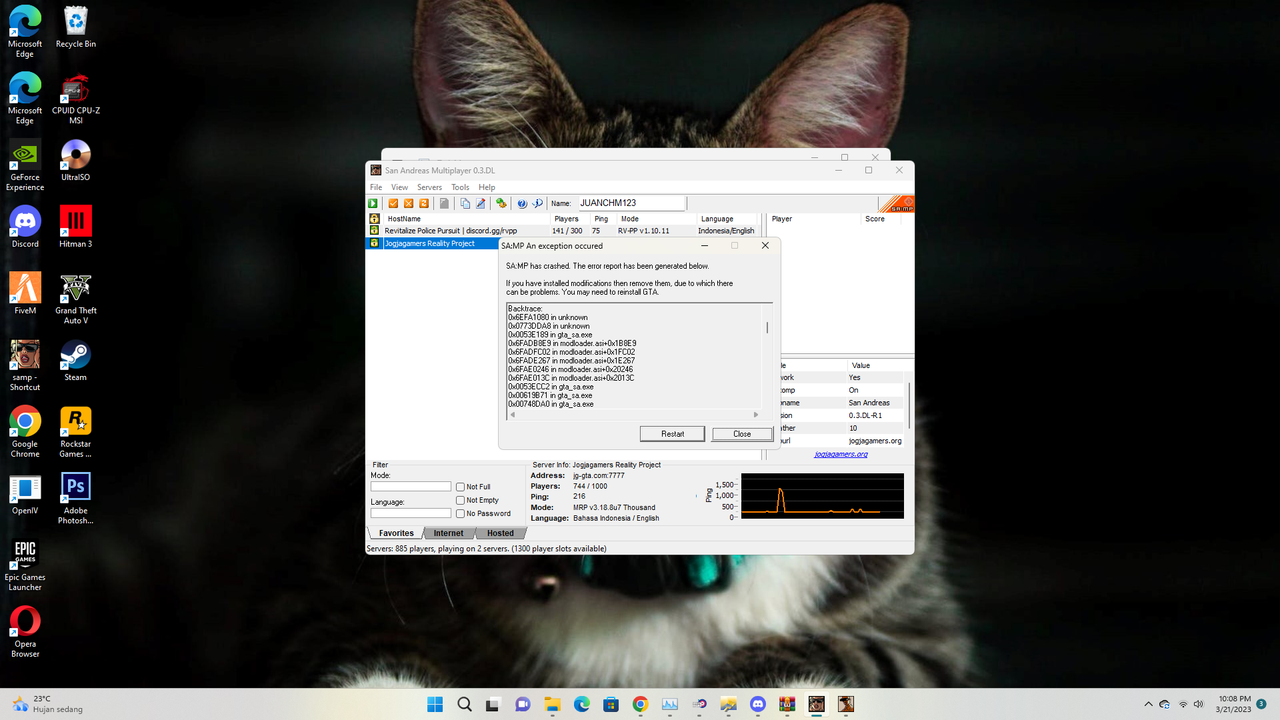Open Adobe Photoshop desktop shortcut
1280x720 pixels.
click(x=76, y=499)
